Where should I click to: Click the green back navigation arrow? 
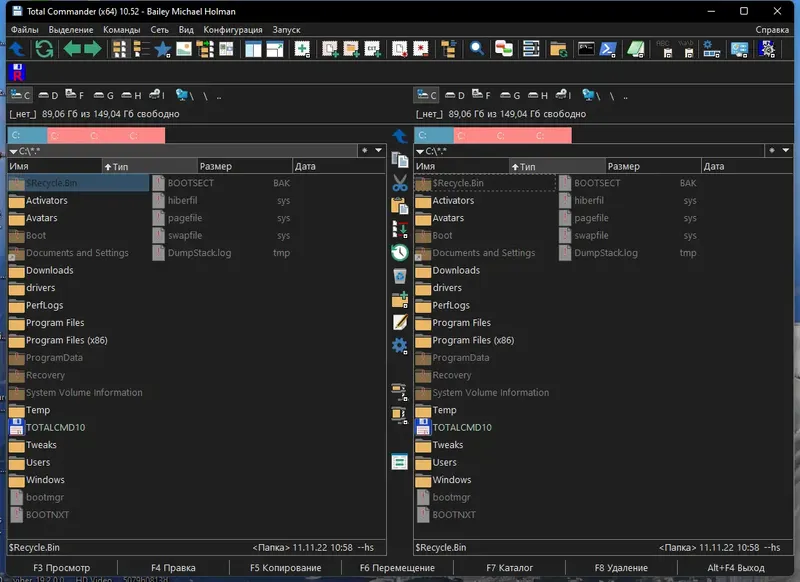(x=72, y=48)
